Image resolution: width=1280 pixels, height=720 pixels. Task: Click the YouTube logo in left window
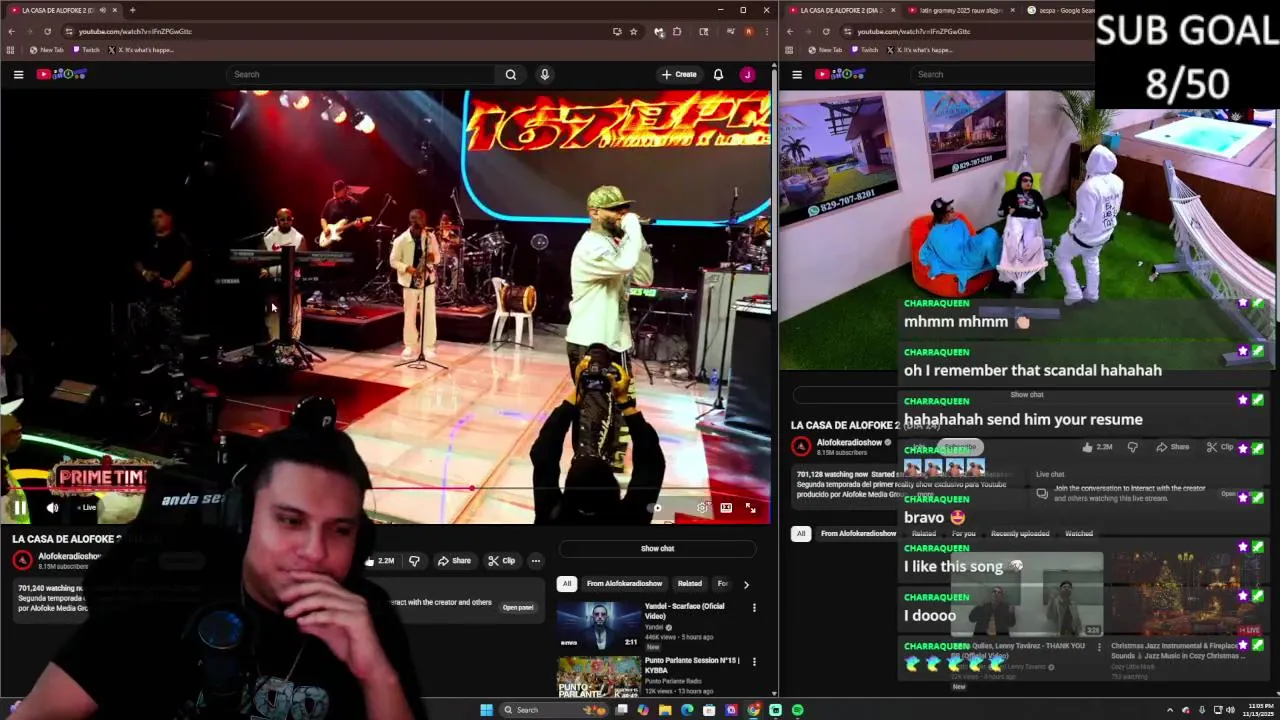[62, 74]
